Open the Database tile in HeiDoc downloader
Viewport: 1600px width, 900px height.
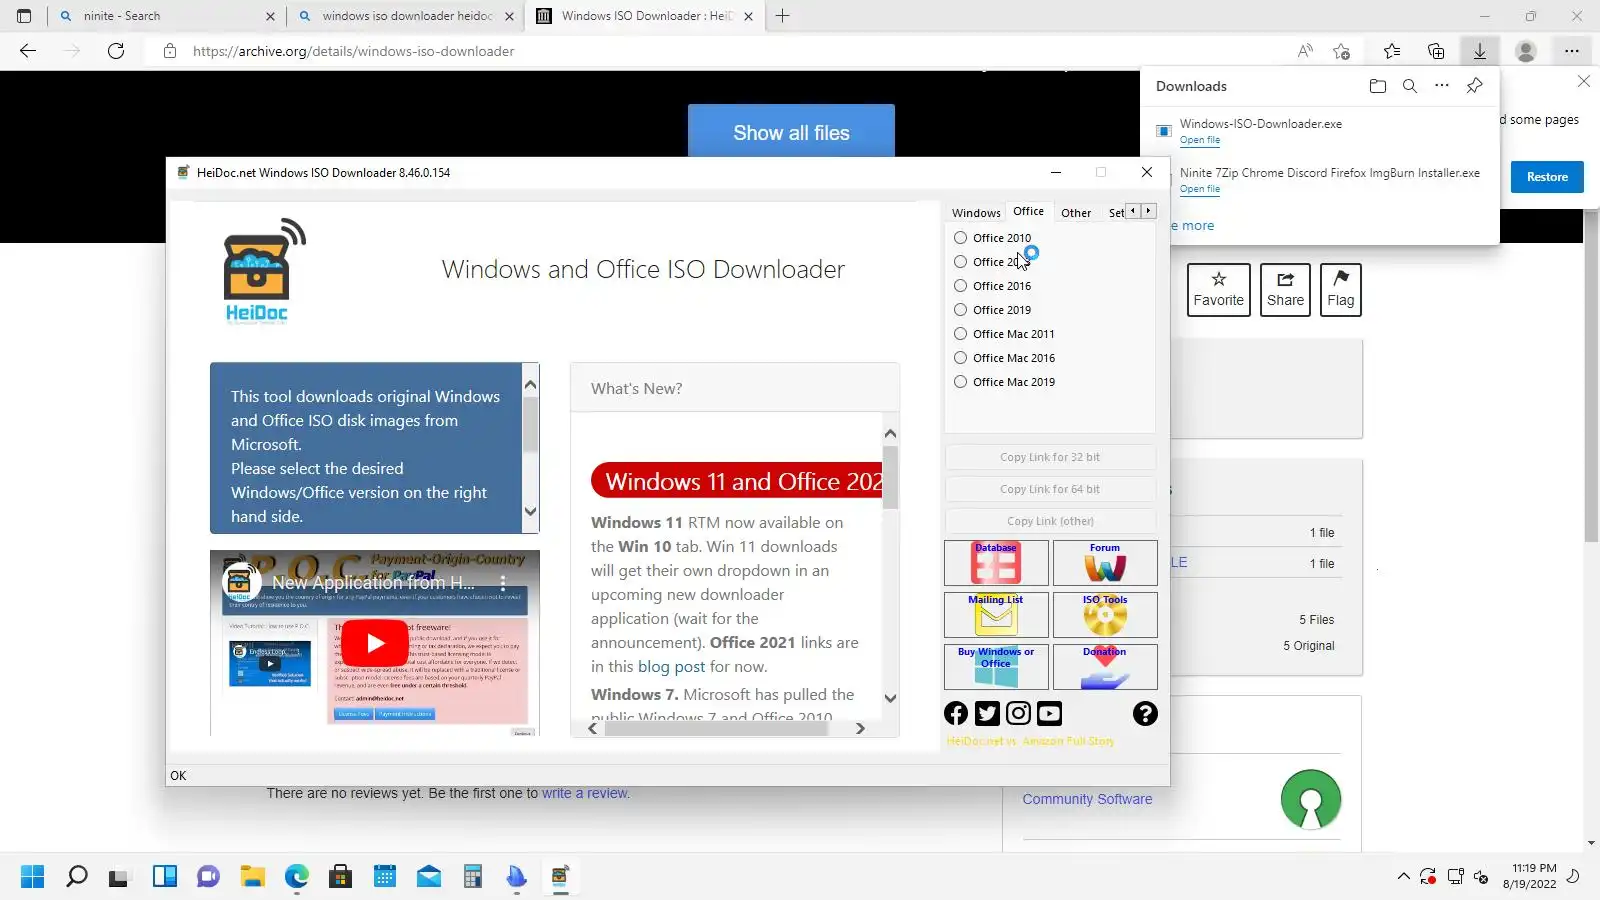[x=996, y=563]
